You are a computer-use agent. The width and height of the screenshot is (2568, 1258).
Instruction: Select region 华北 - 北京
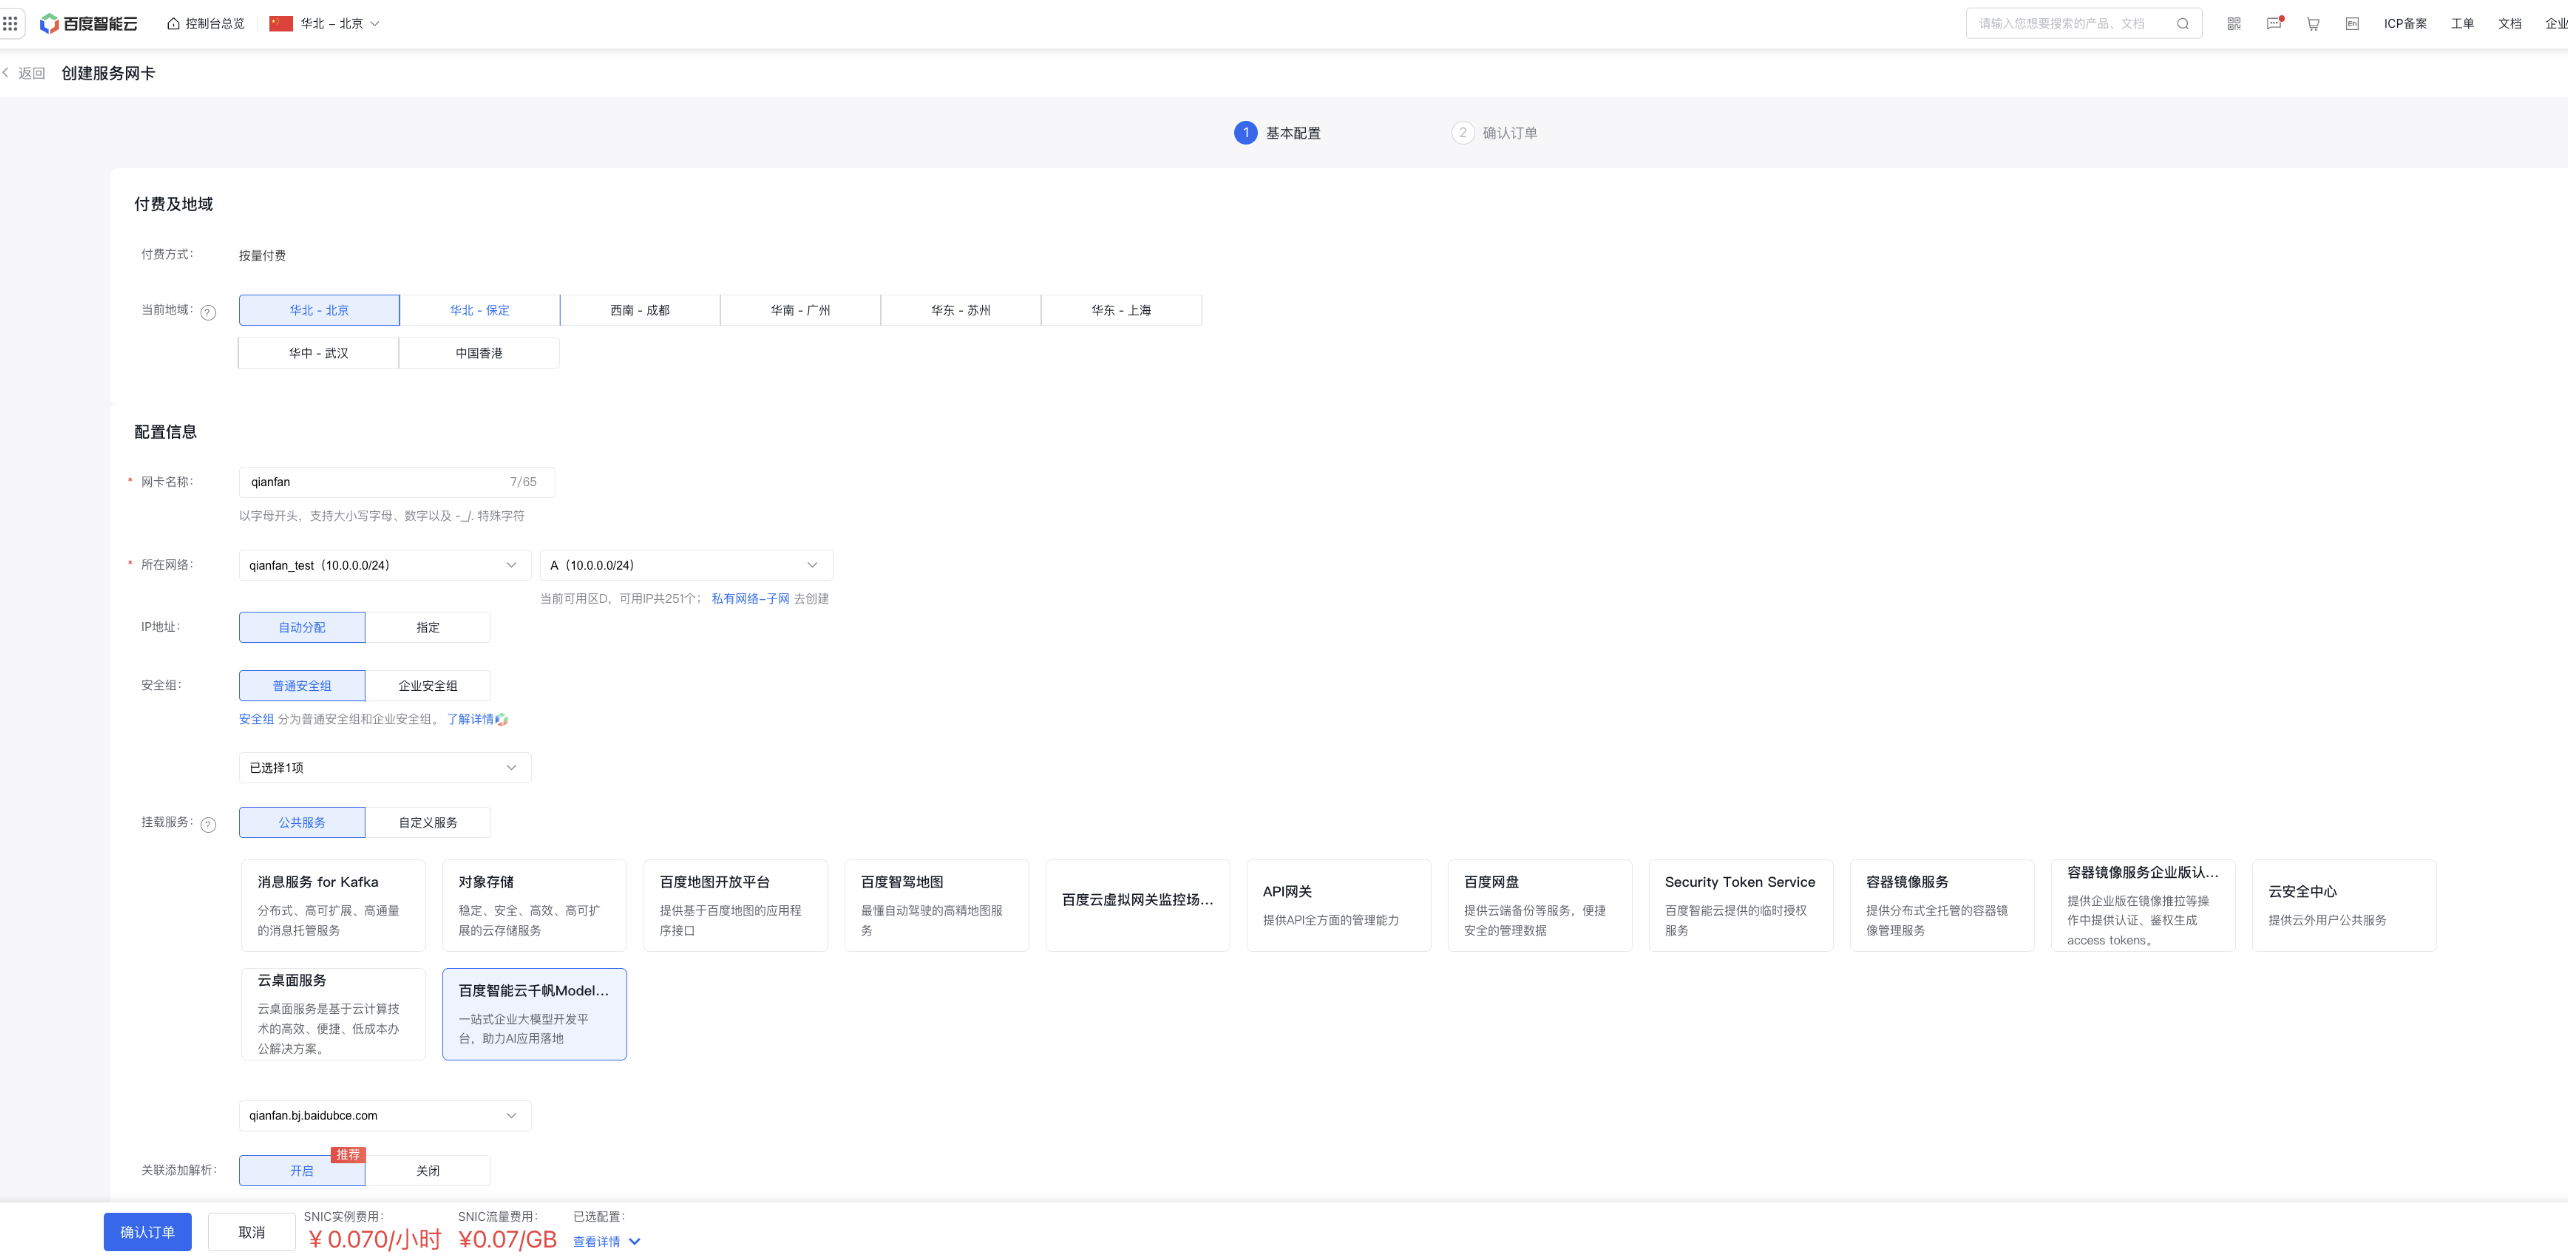click(319, 310)
